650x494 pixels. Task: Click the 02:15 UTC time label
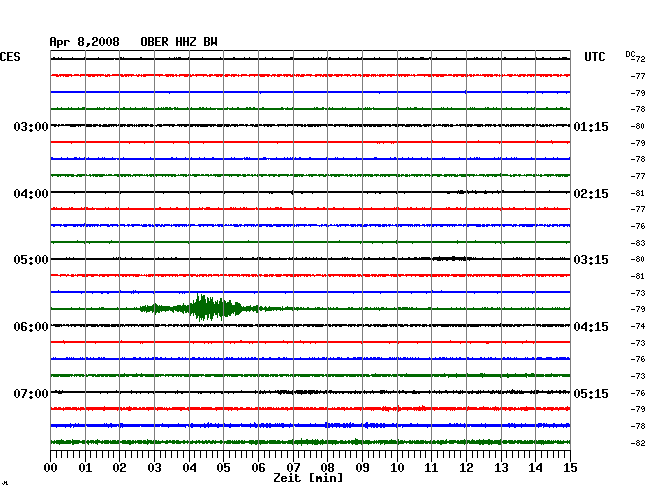591,194
